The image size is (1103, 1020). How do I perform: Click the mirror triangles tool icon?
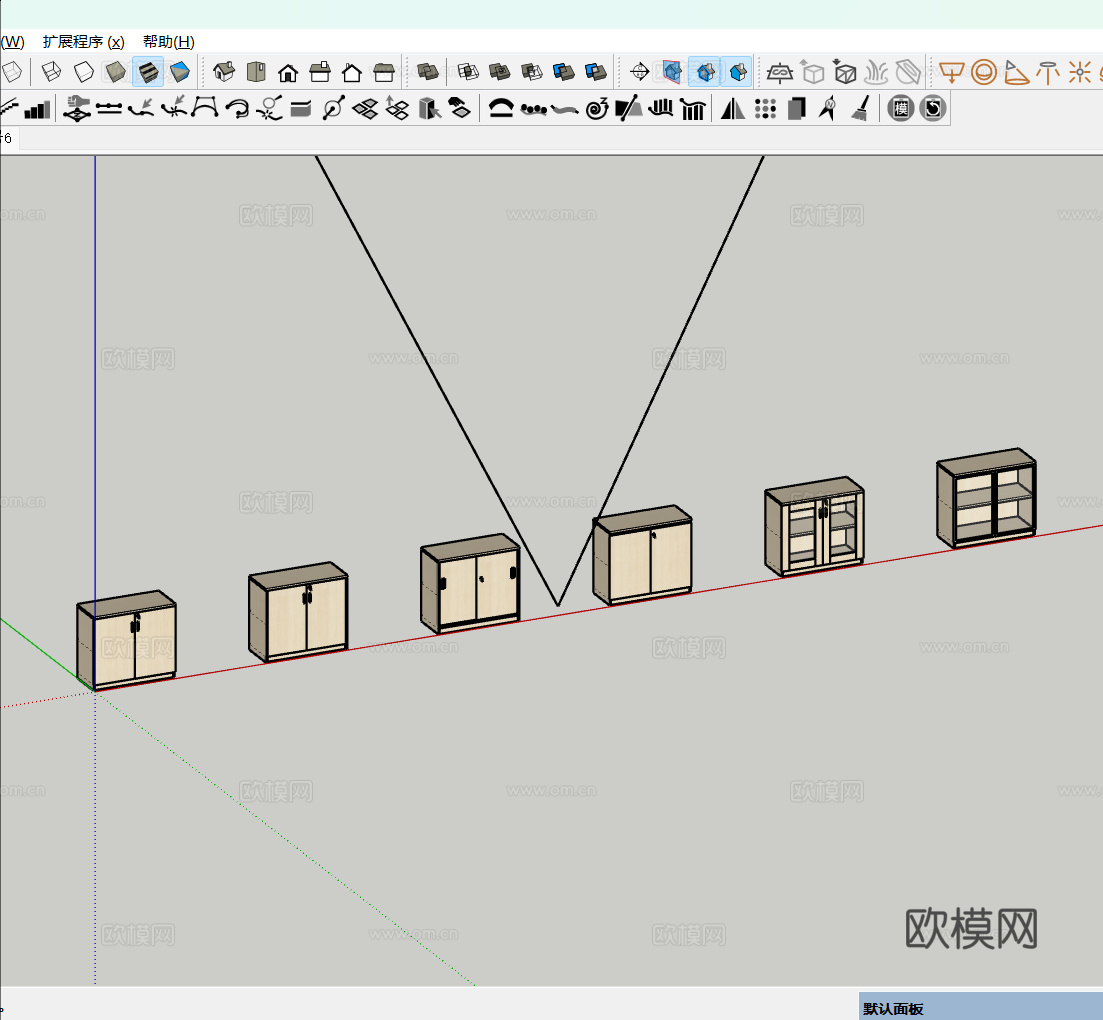click(733, 109)
